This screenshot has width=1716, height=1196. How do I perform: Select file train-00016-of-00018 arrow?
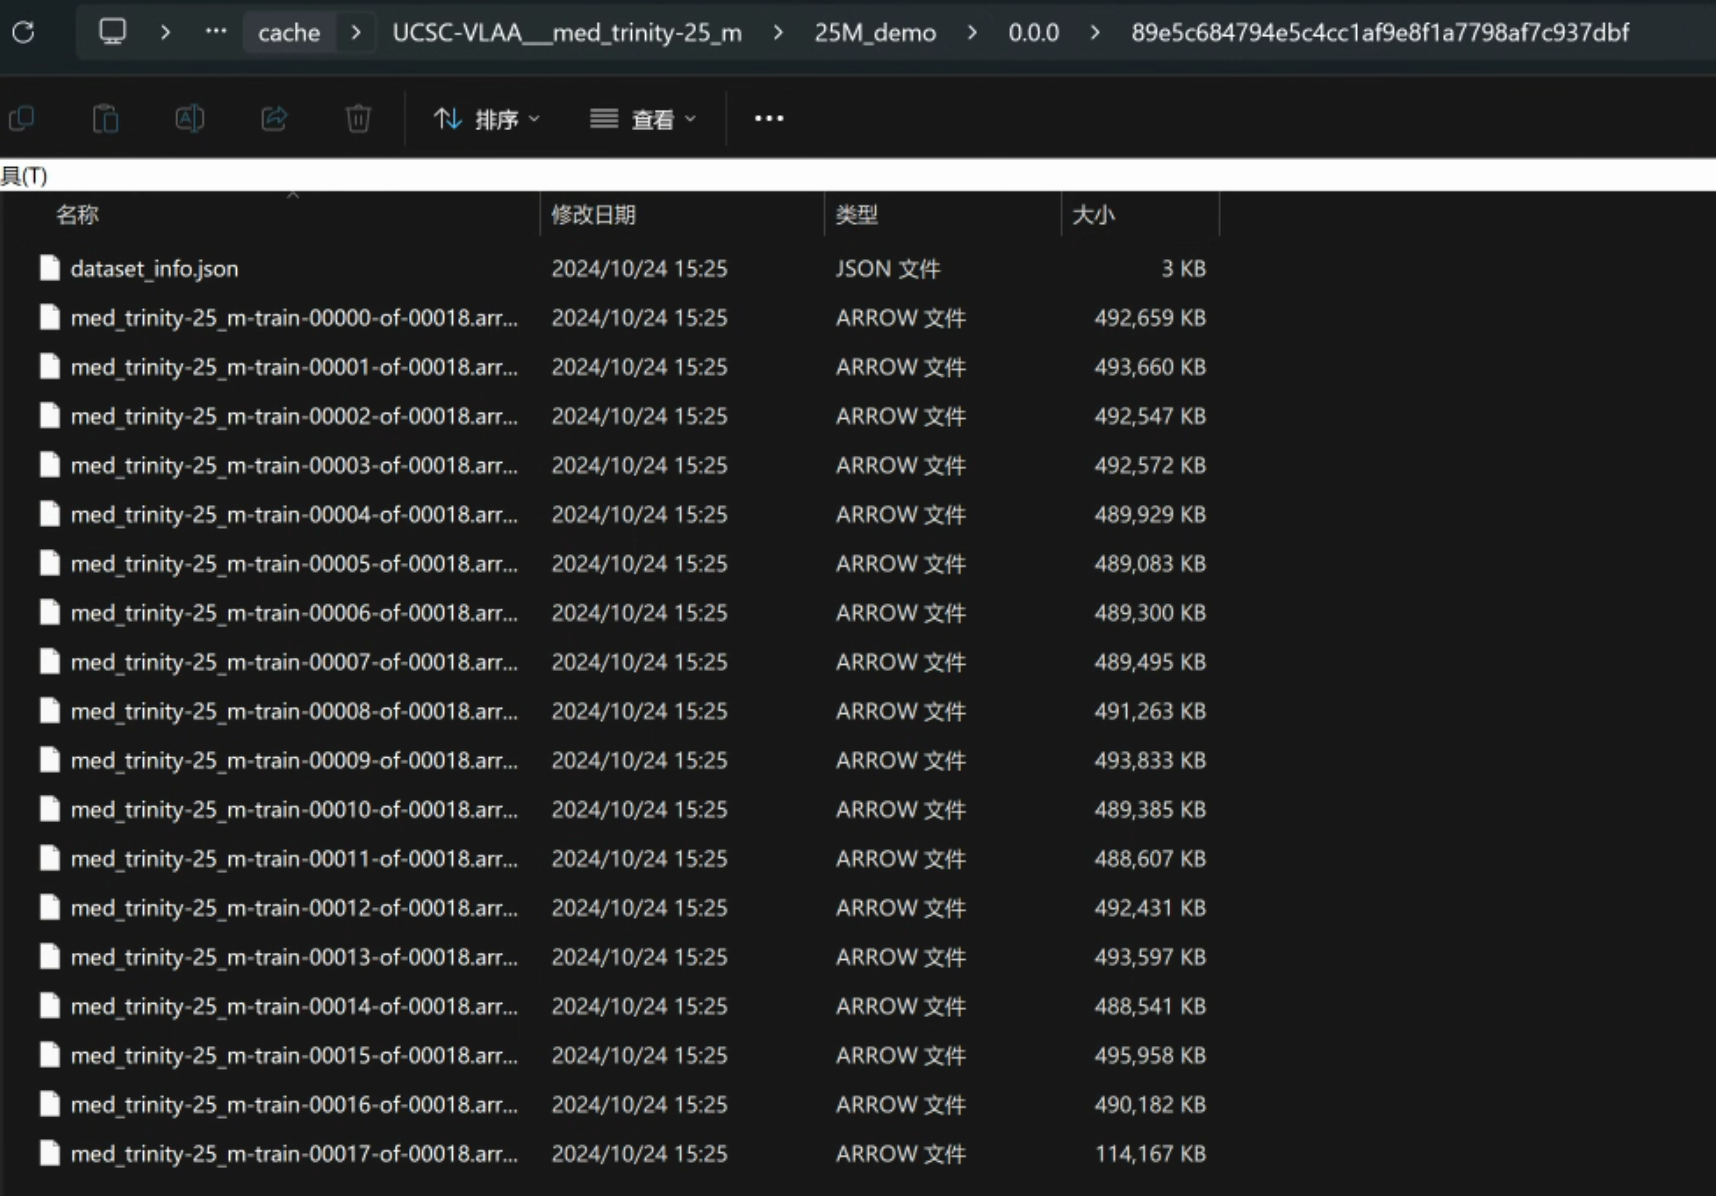294,1105
